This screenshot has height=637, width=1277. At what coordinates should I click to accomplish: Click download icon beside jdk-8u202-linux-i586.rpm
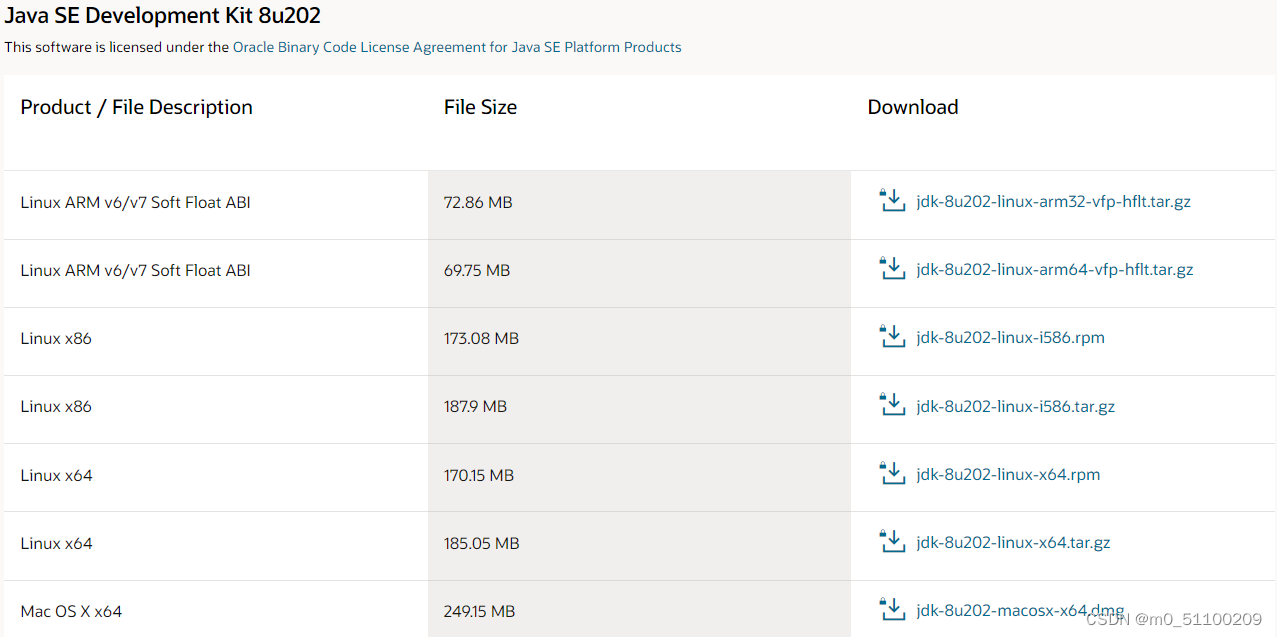891,336
